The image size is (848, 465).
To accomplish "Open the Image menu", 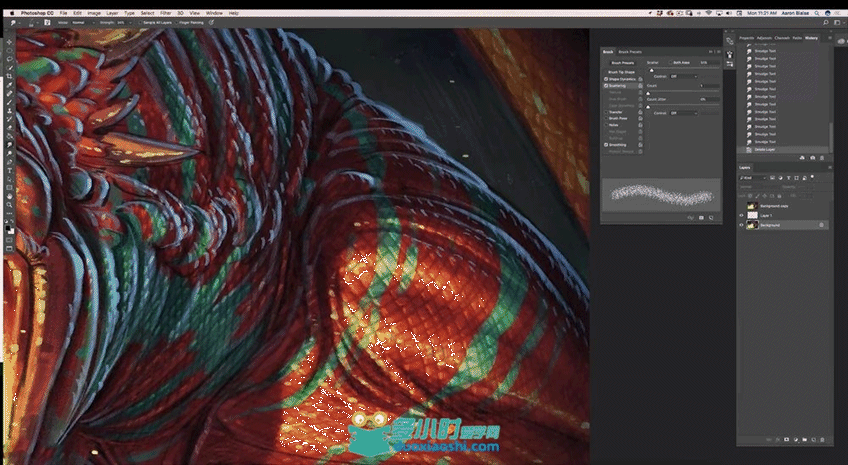I will [94, 13].
